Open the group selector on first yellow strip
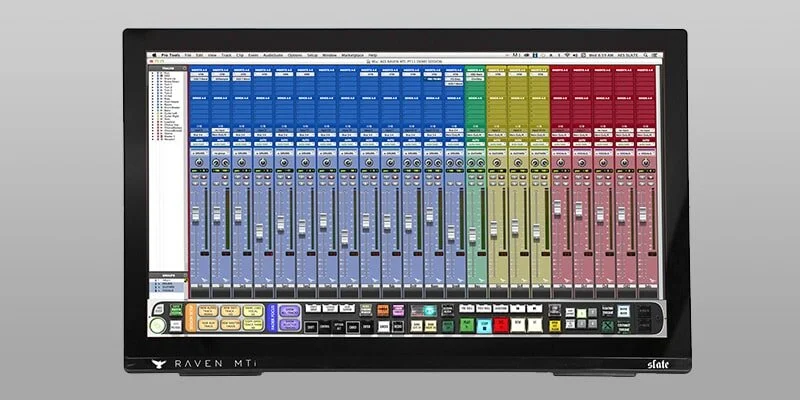Viewport: 800px width, 400px height. pyautogui.click(x=497, y=154)
